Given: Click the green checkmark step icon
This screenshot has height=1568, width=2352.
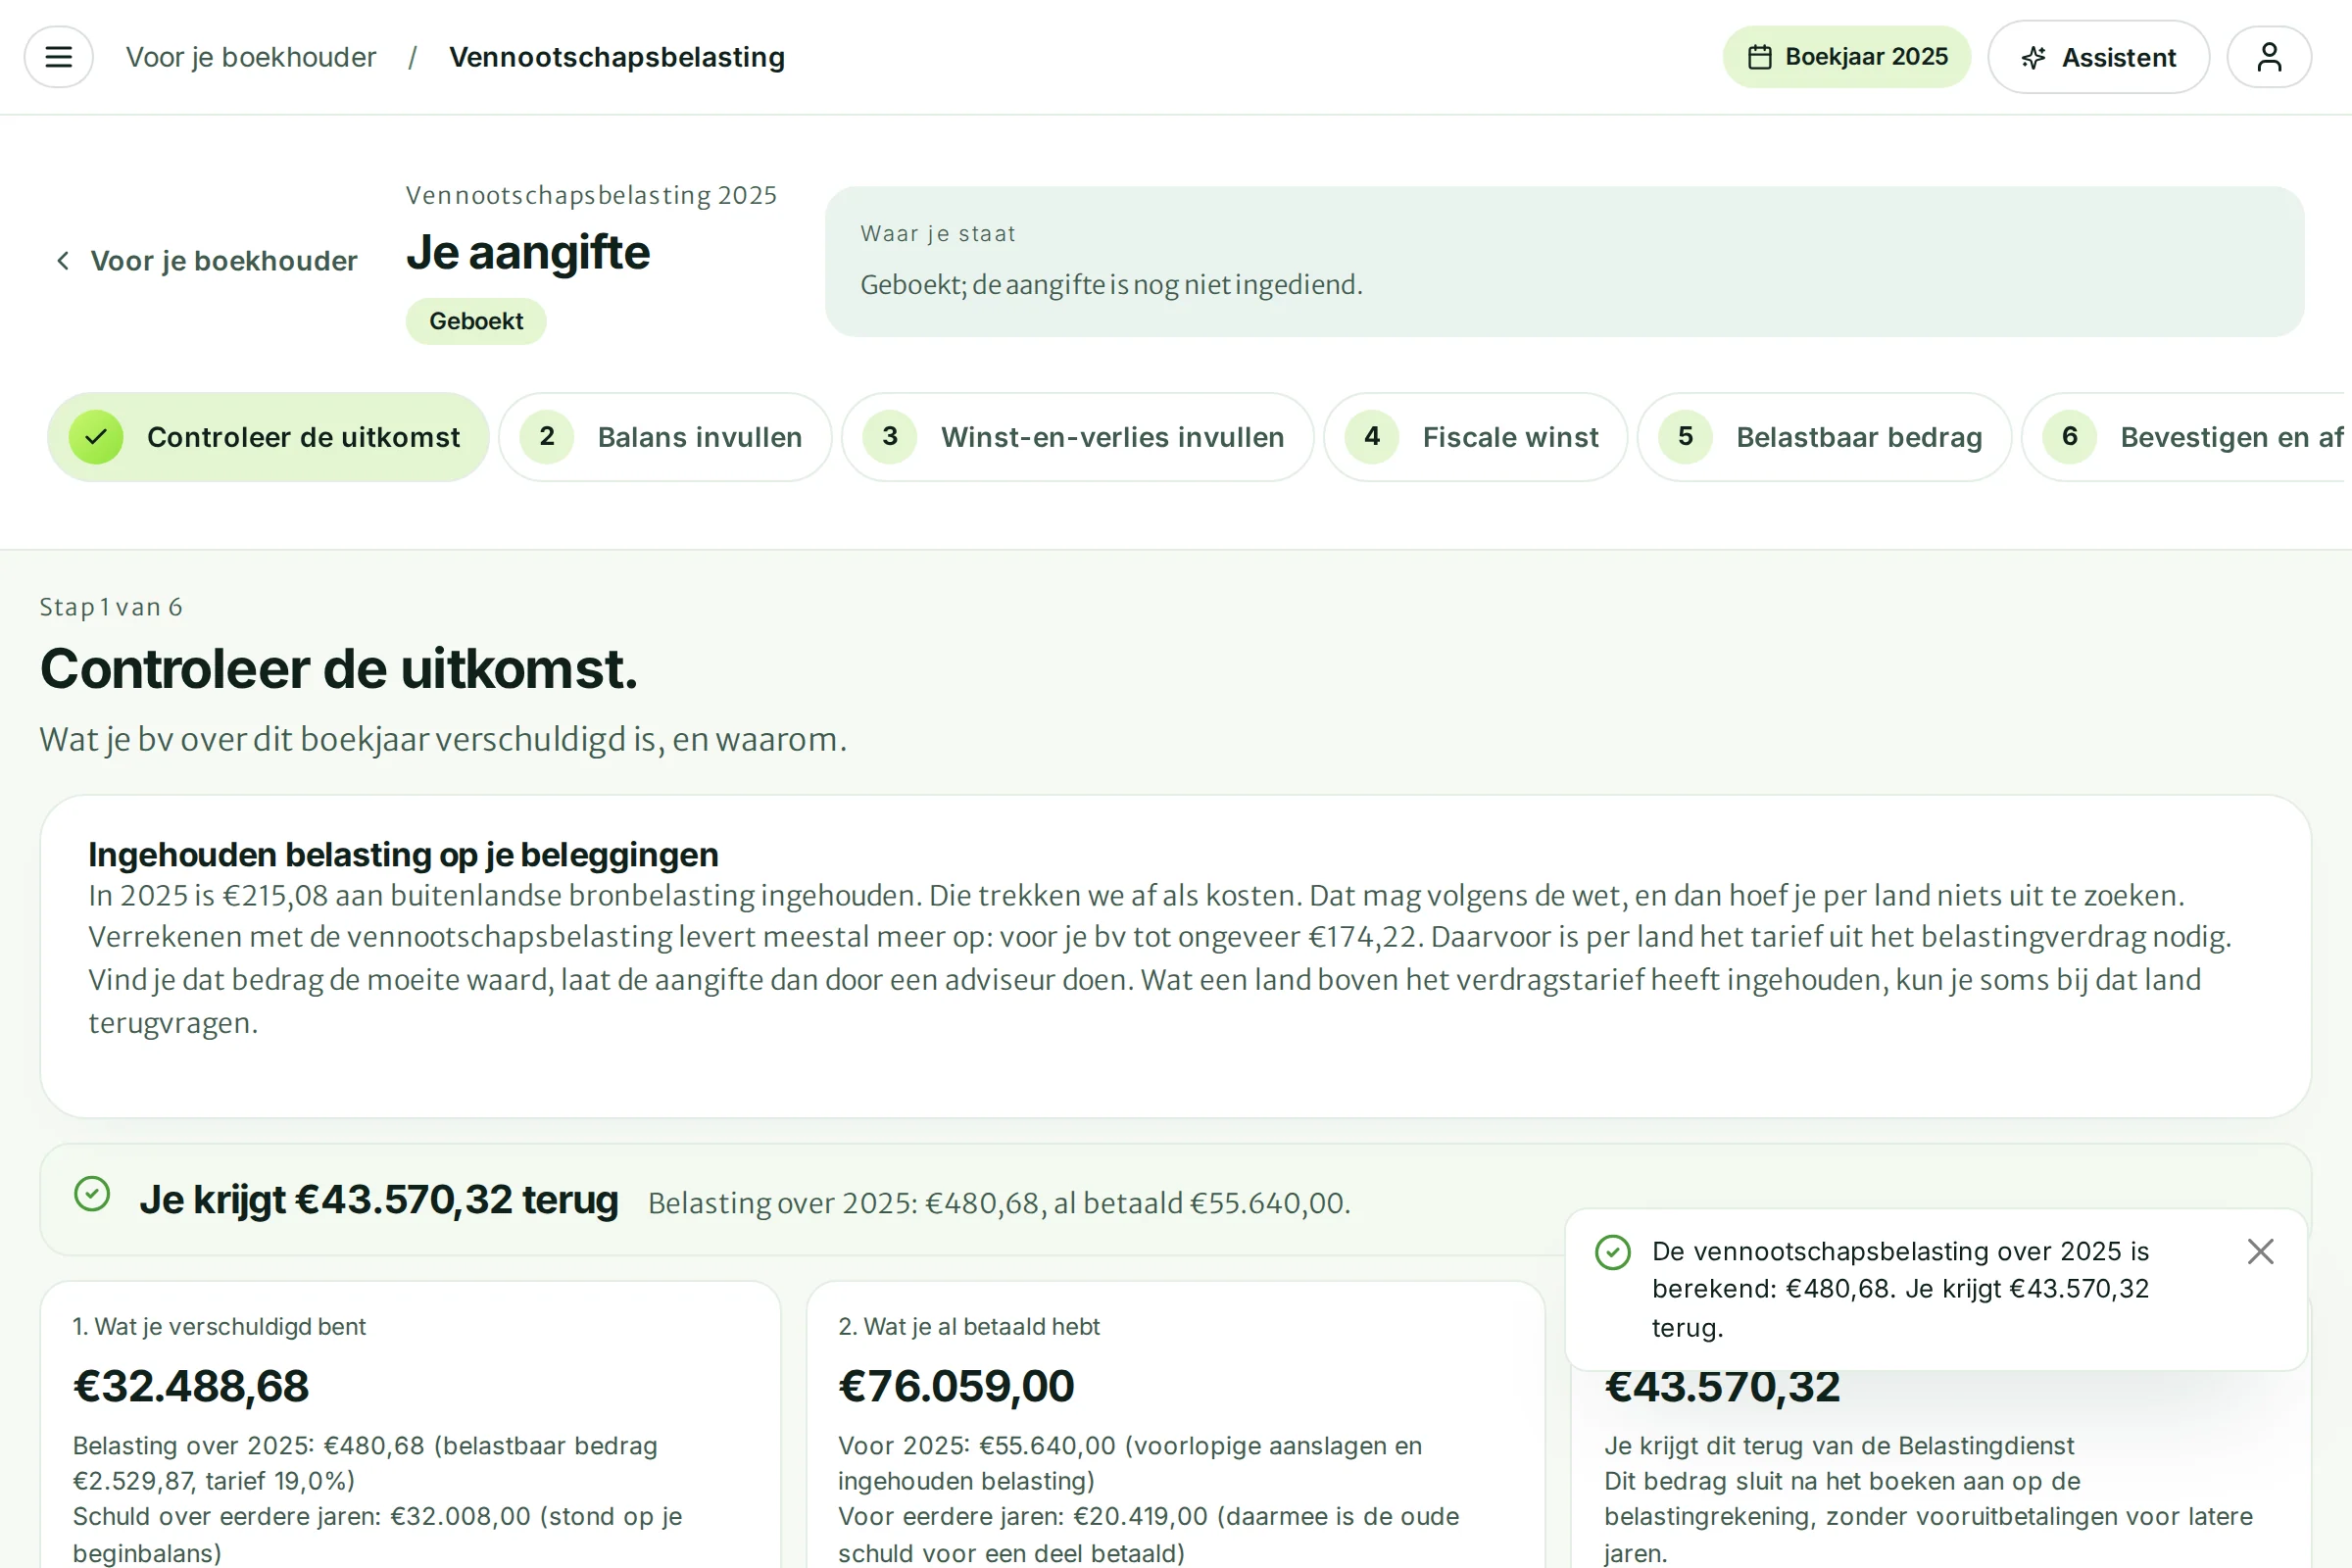Looking at the screenshot, I should (96, 437).
